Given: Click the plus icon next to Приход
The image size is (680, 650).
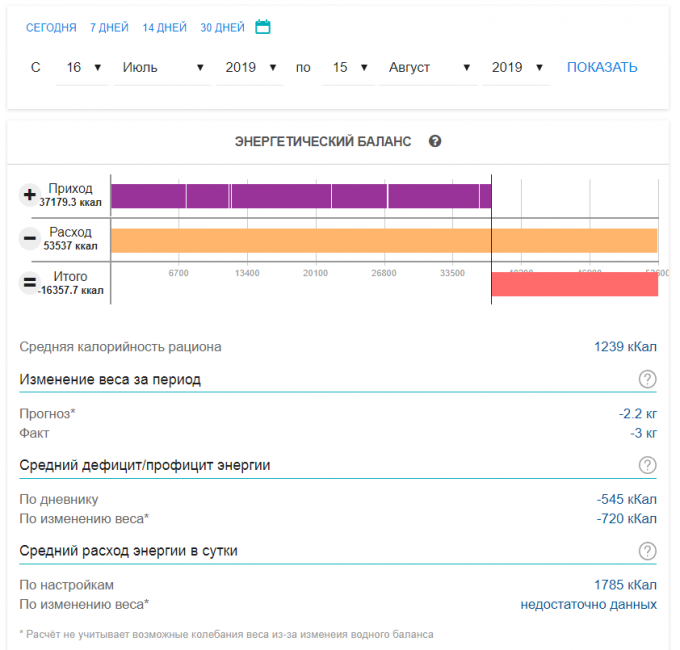Looking at the screenshot, I should (30, 195).
